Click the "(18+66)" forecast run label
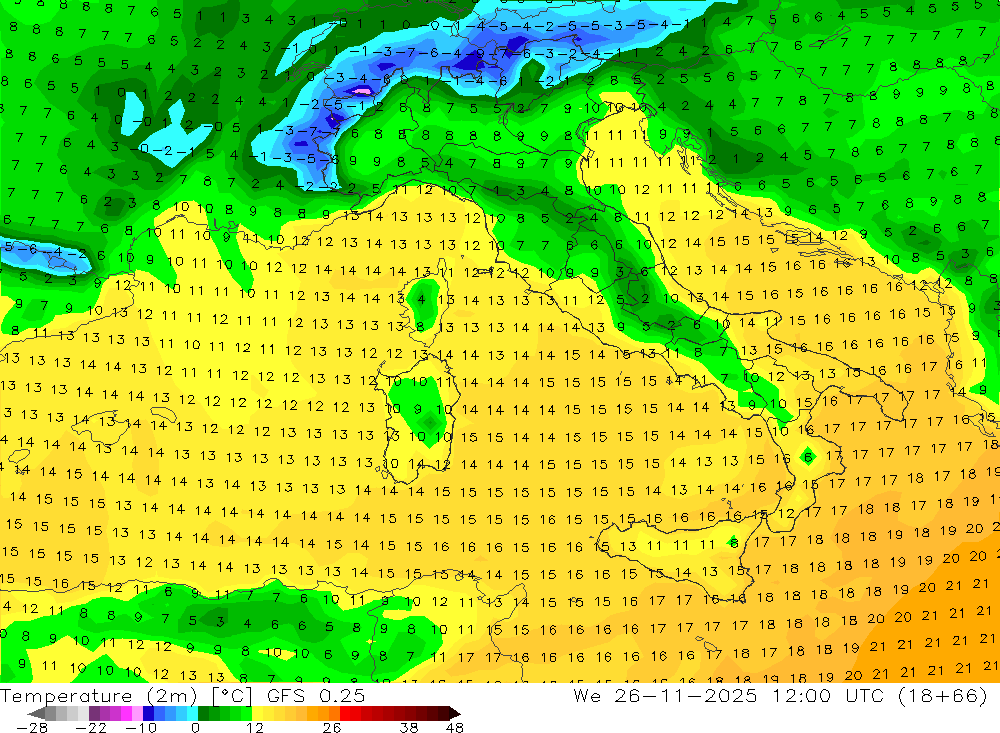This screenshot has height=733, width=1000. [943, 695]
